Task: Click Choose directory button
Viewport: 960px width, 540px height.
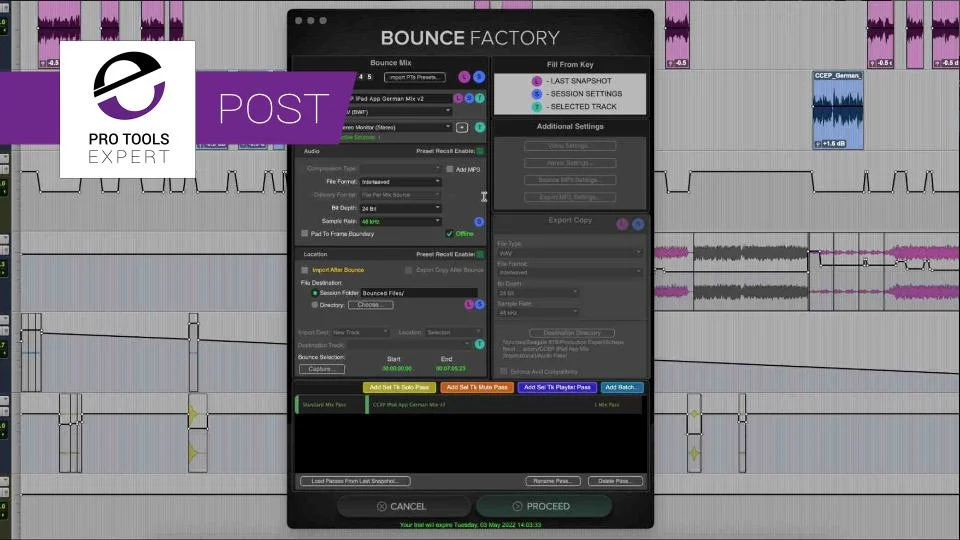Action: pos(370,305)
